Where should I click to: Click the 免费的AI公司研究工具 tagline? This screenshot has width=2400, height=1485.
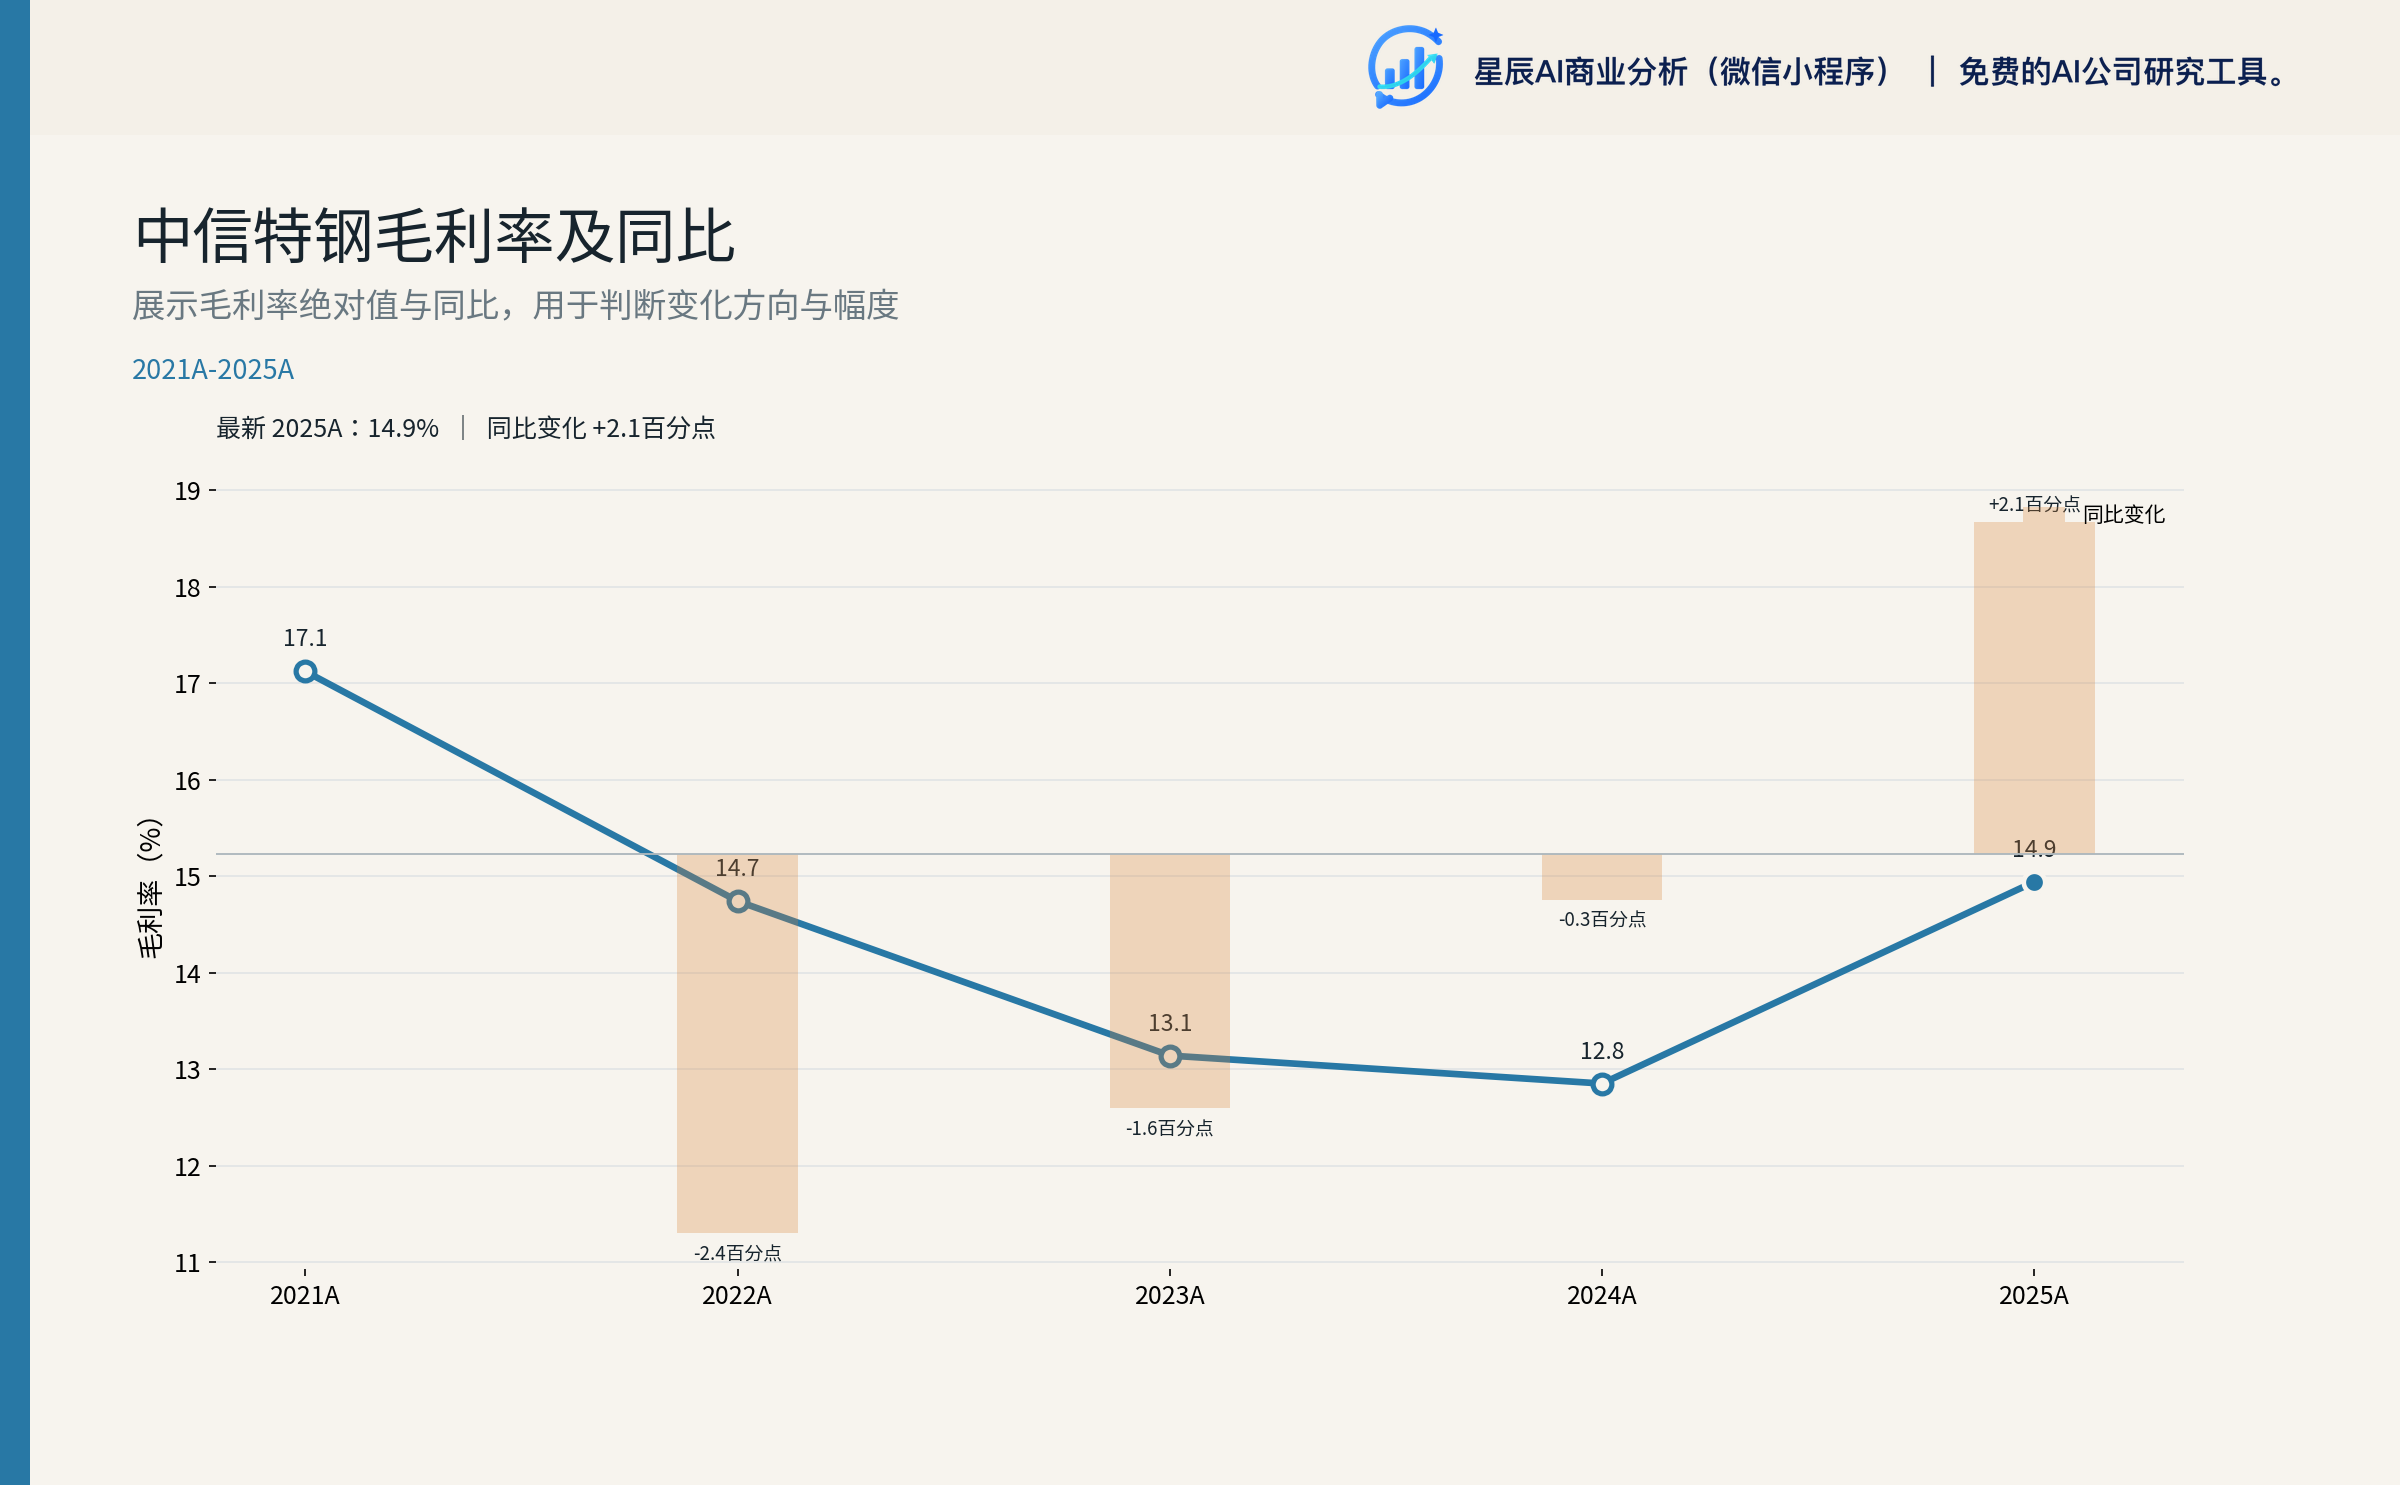2122,72
